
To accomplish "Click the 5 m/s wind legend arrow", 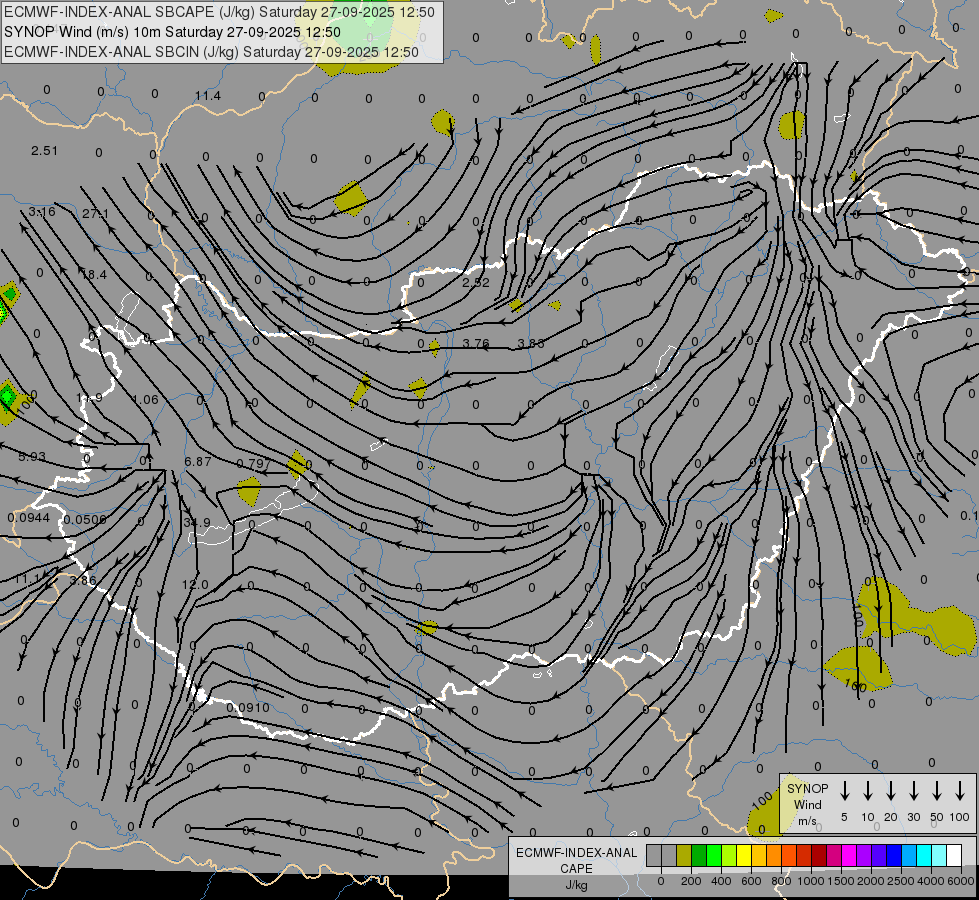I will tap(844, 791).
